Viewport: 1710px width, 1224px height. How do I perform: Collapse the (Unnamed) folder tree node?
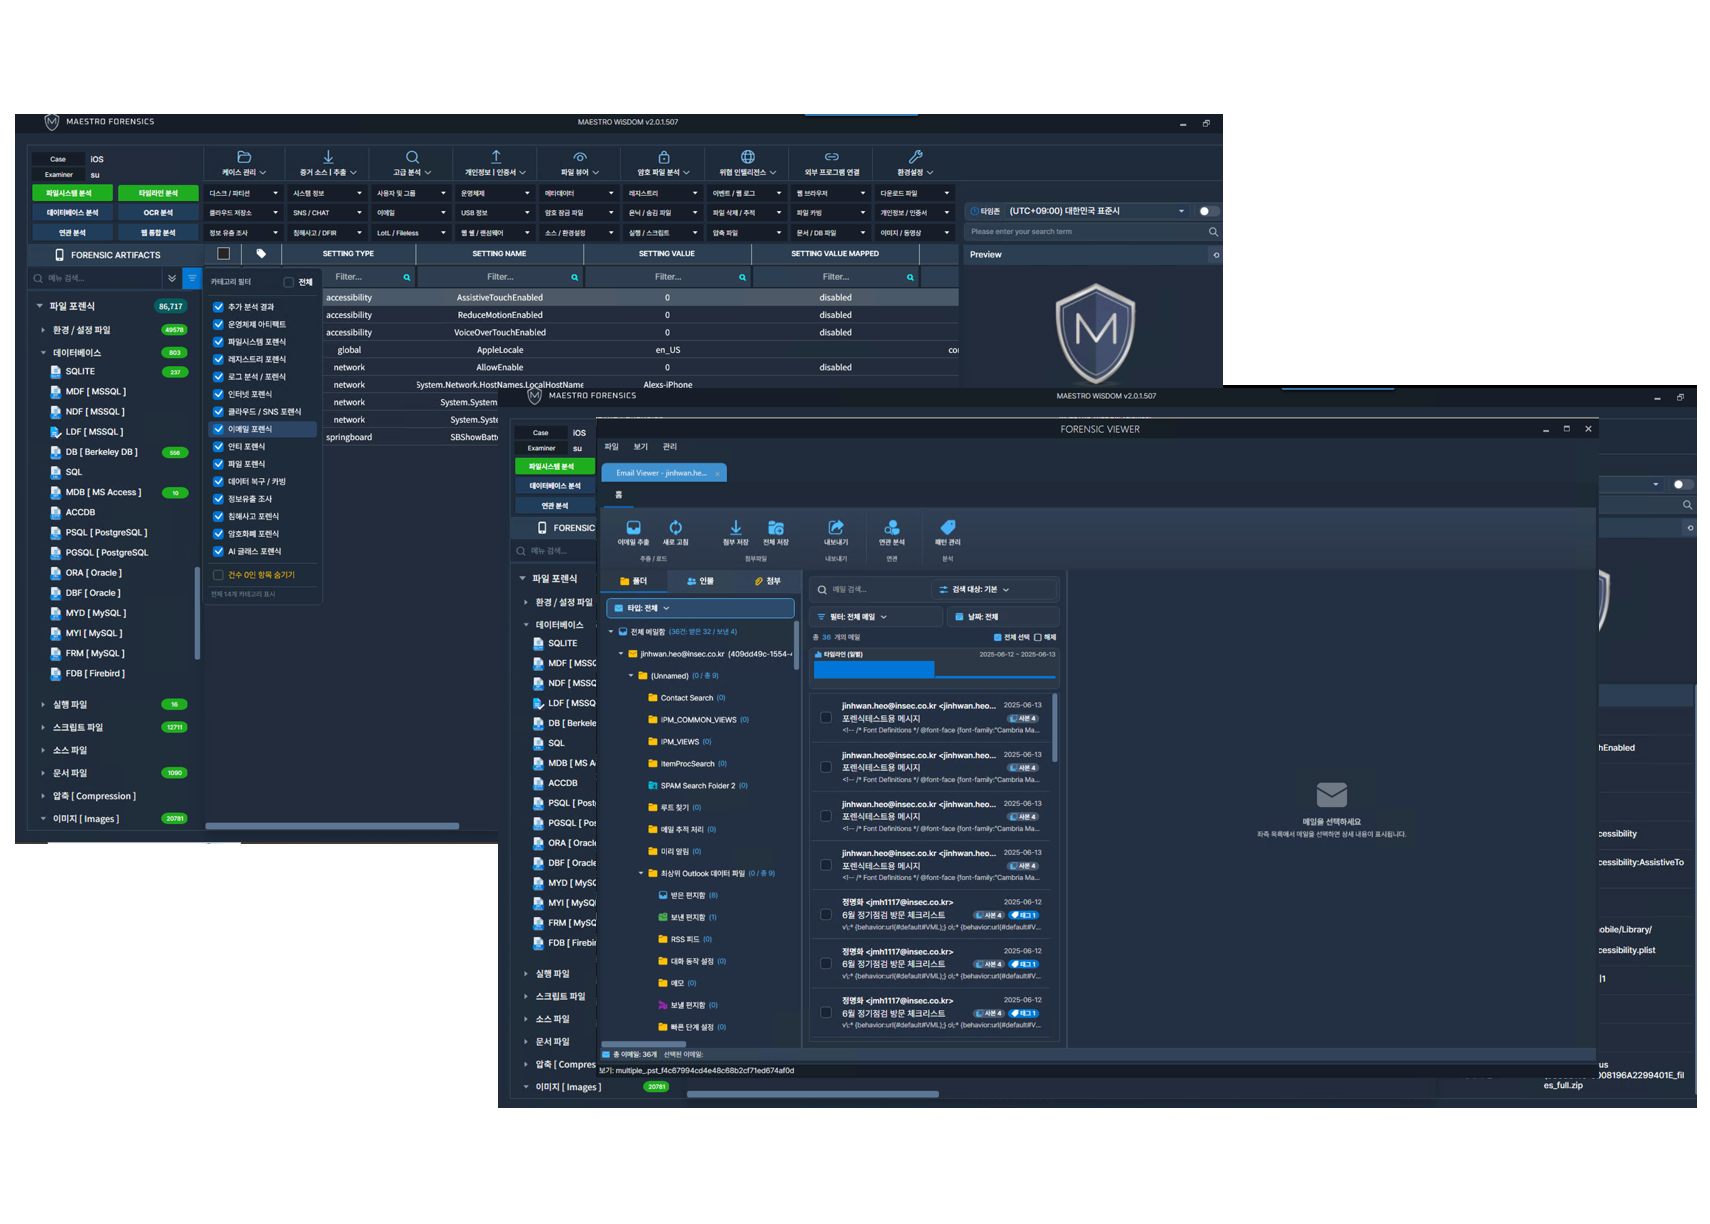click(631, 676)
